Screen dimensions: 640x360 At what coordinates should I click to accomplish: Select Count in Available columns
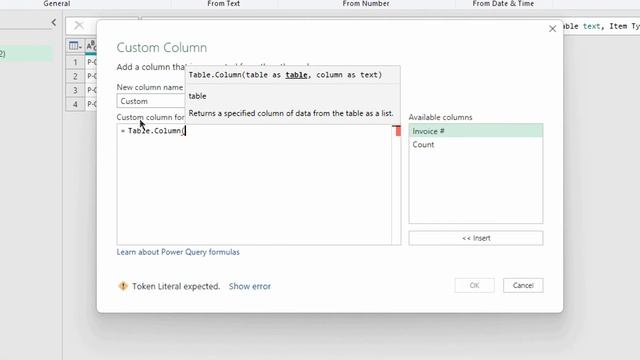point(476,144)
